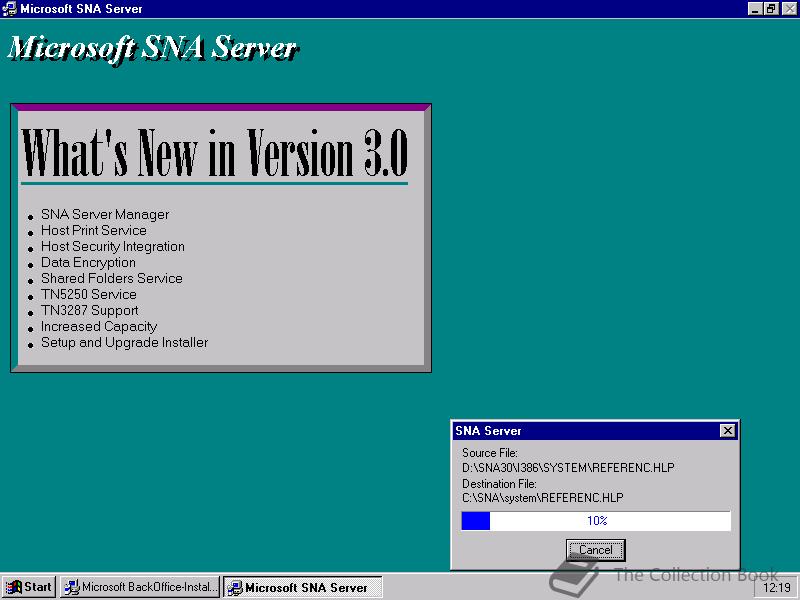This screenshot has width=800, height=600.
Task: Cancel the SNA Server file copy
Action: [595, 550]
